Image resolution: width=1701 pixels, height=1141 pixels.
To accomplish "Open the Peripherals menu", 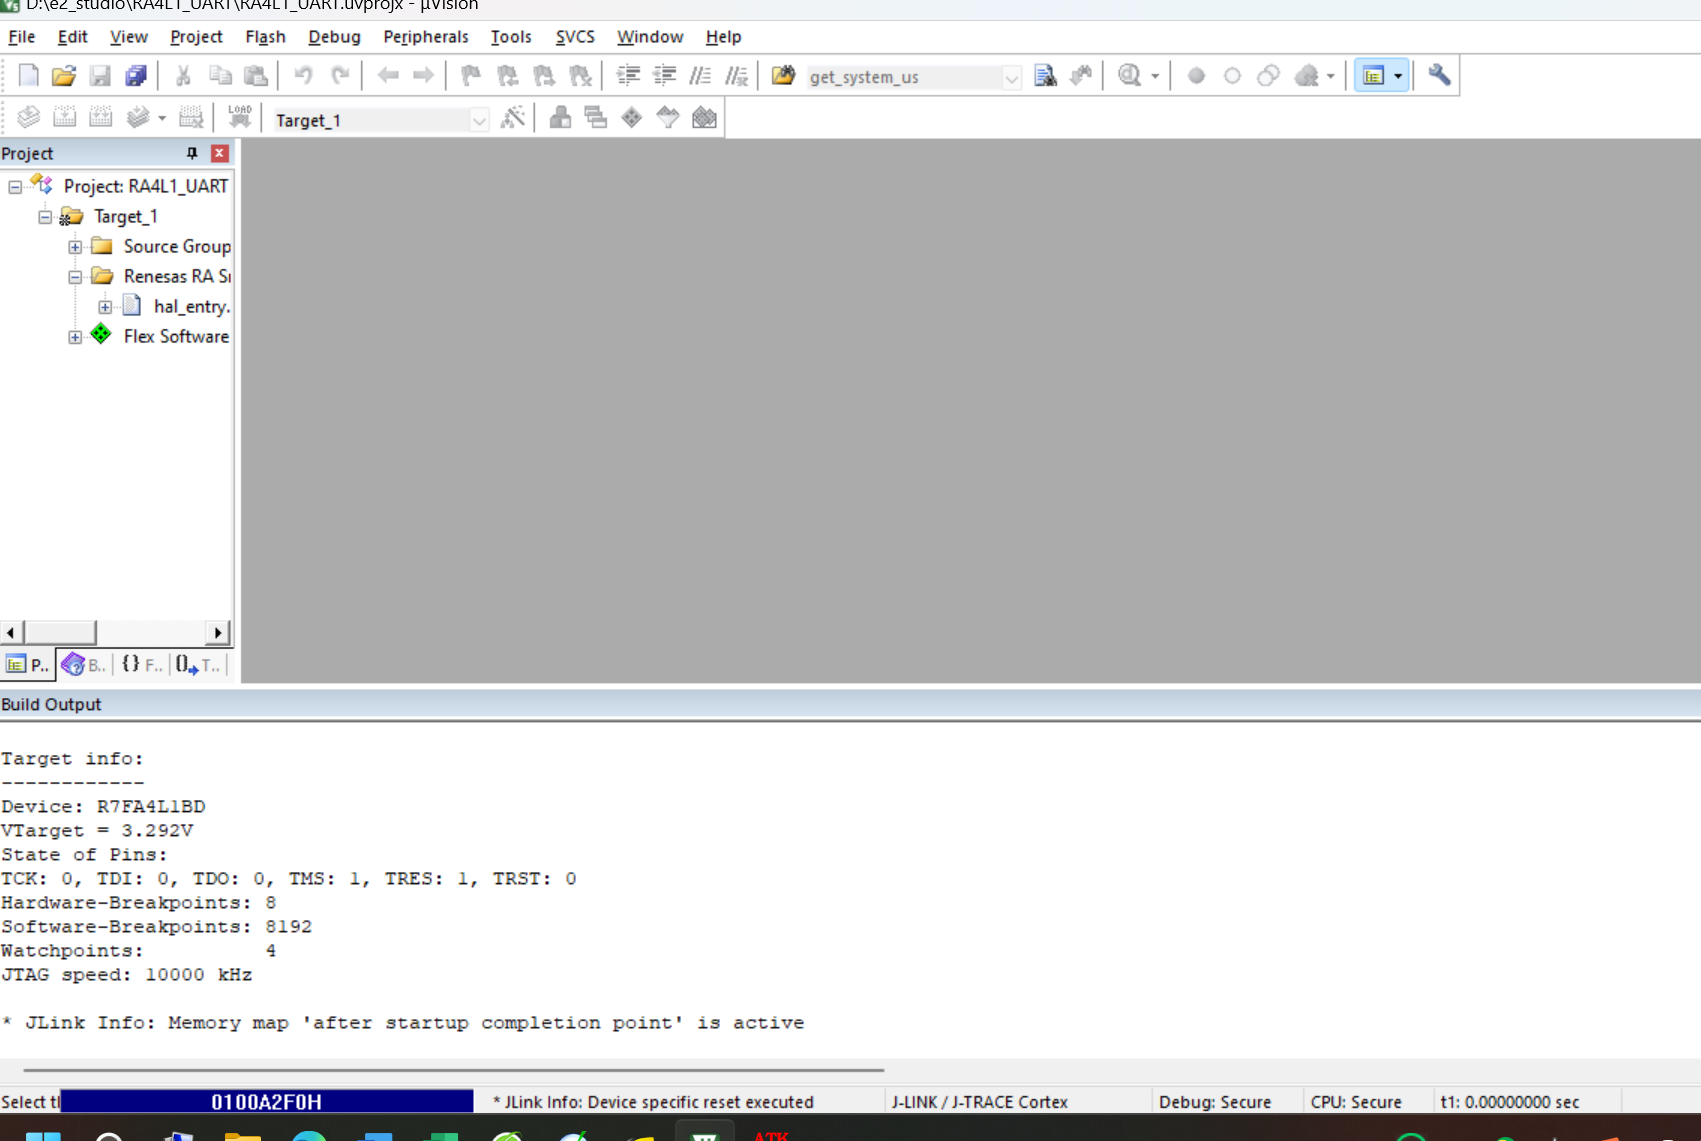I will [425, 37].
